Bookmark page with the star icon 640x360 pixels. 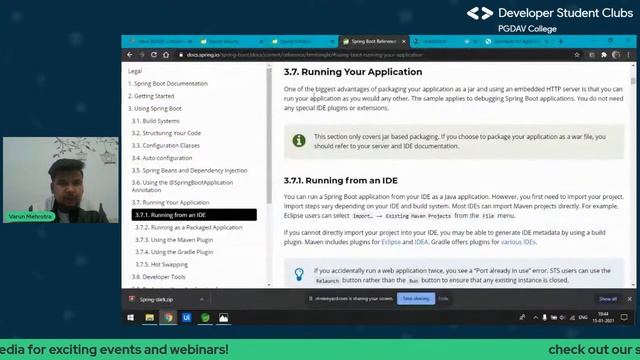(x=577, y=55)
